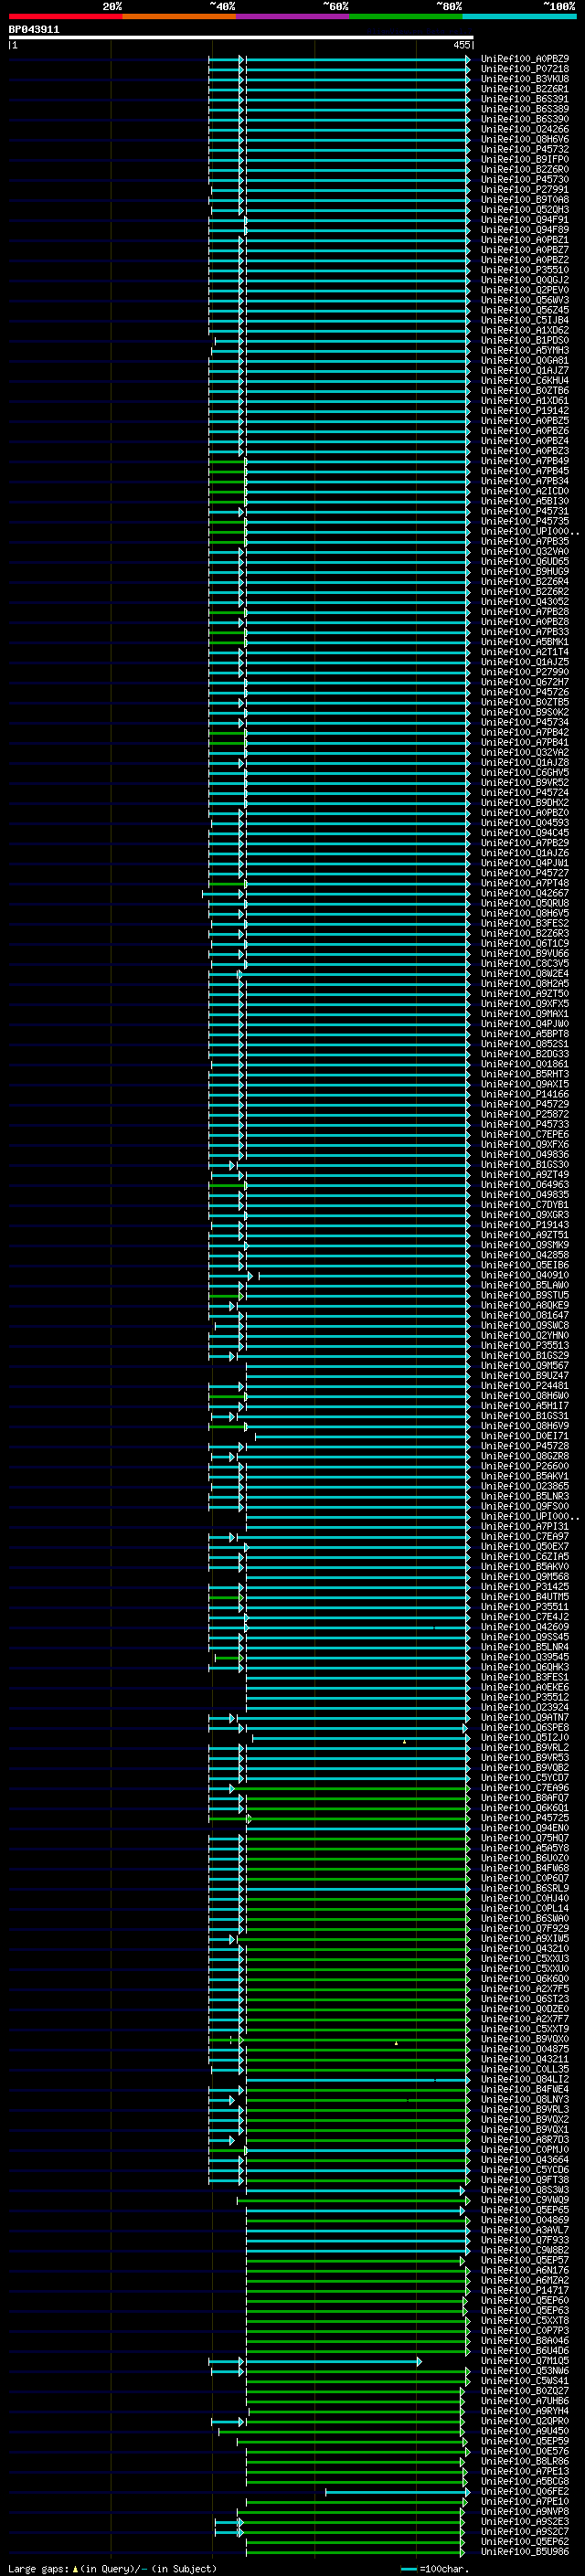Click the red 20% identity legend bar

[65, 16]
